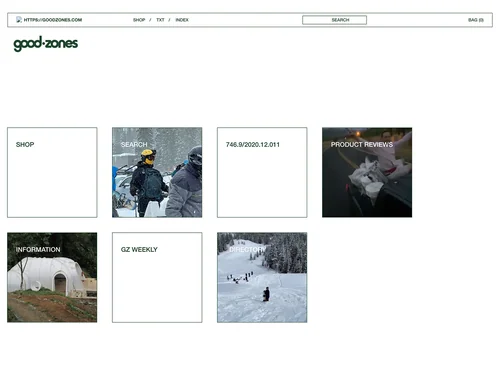Viewport: 500px width, 375px height.
Task: Open the SHOP item in the top bar
Action: point(139,20)
